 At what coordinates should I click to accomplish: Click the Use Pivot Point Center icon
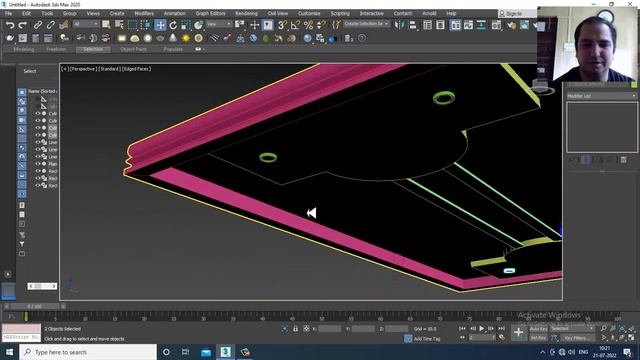click(x=240, y=25)
